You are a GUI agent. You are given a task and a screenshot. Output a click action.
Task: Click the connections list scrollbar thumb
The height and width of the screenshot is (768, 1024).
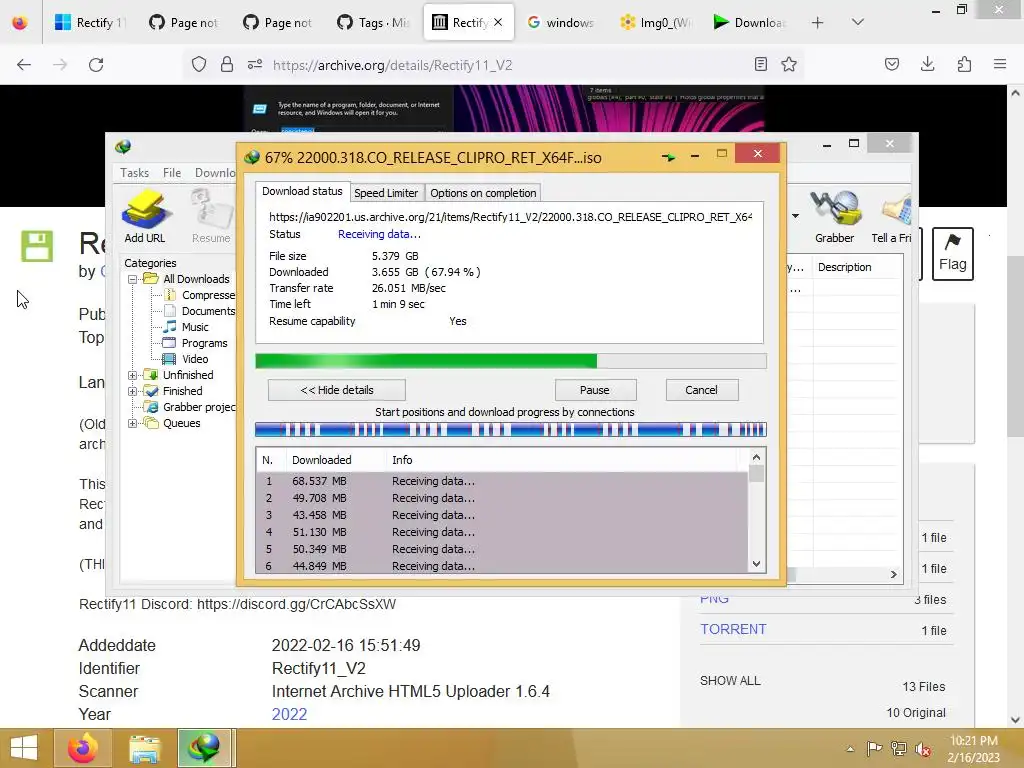756,473
